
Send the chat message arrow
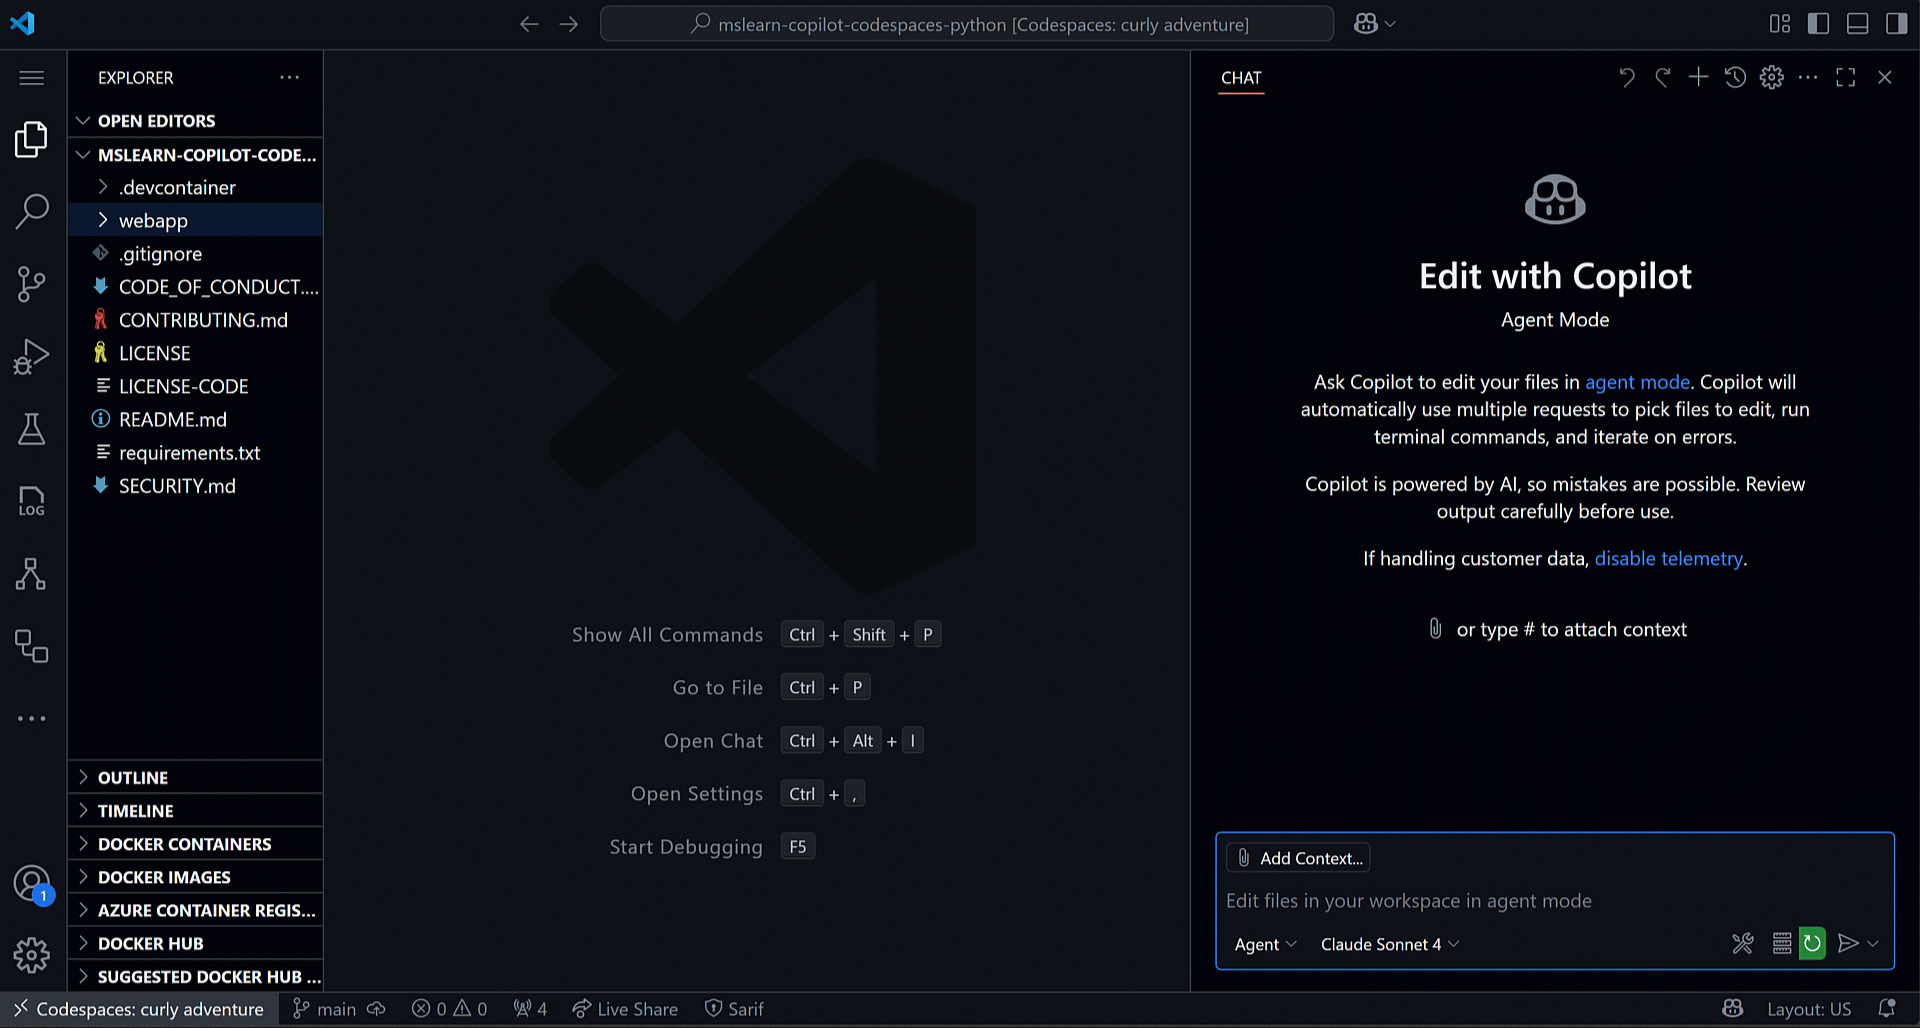coord(1848,944)
